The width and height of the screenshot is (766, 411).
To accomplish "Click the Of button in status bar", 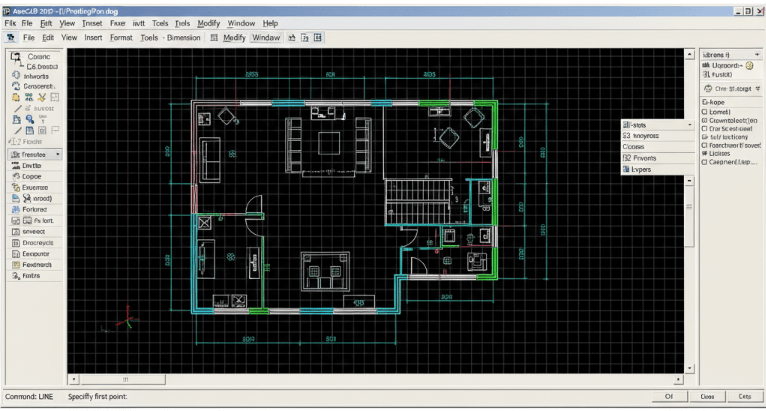I will [x=669, y=396].
